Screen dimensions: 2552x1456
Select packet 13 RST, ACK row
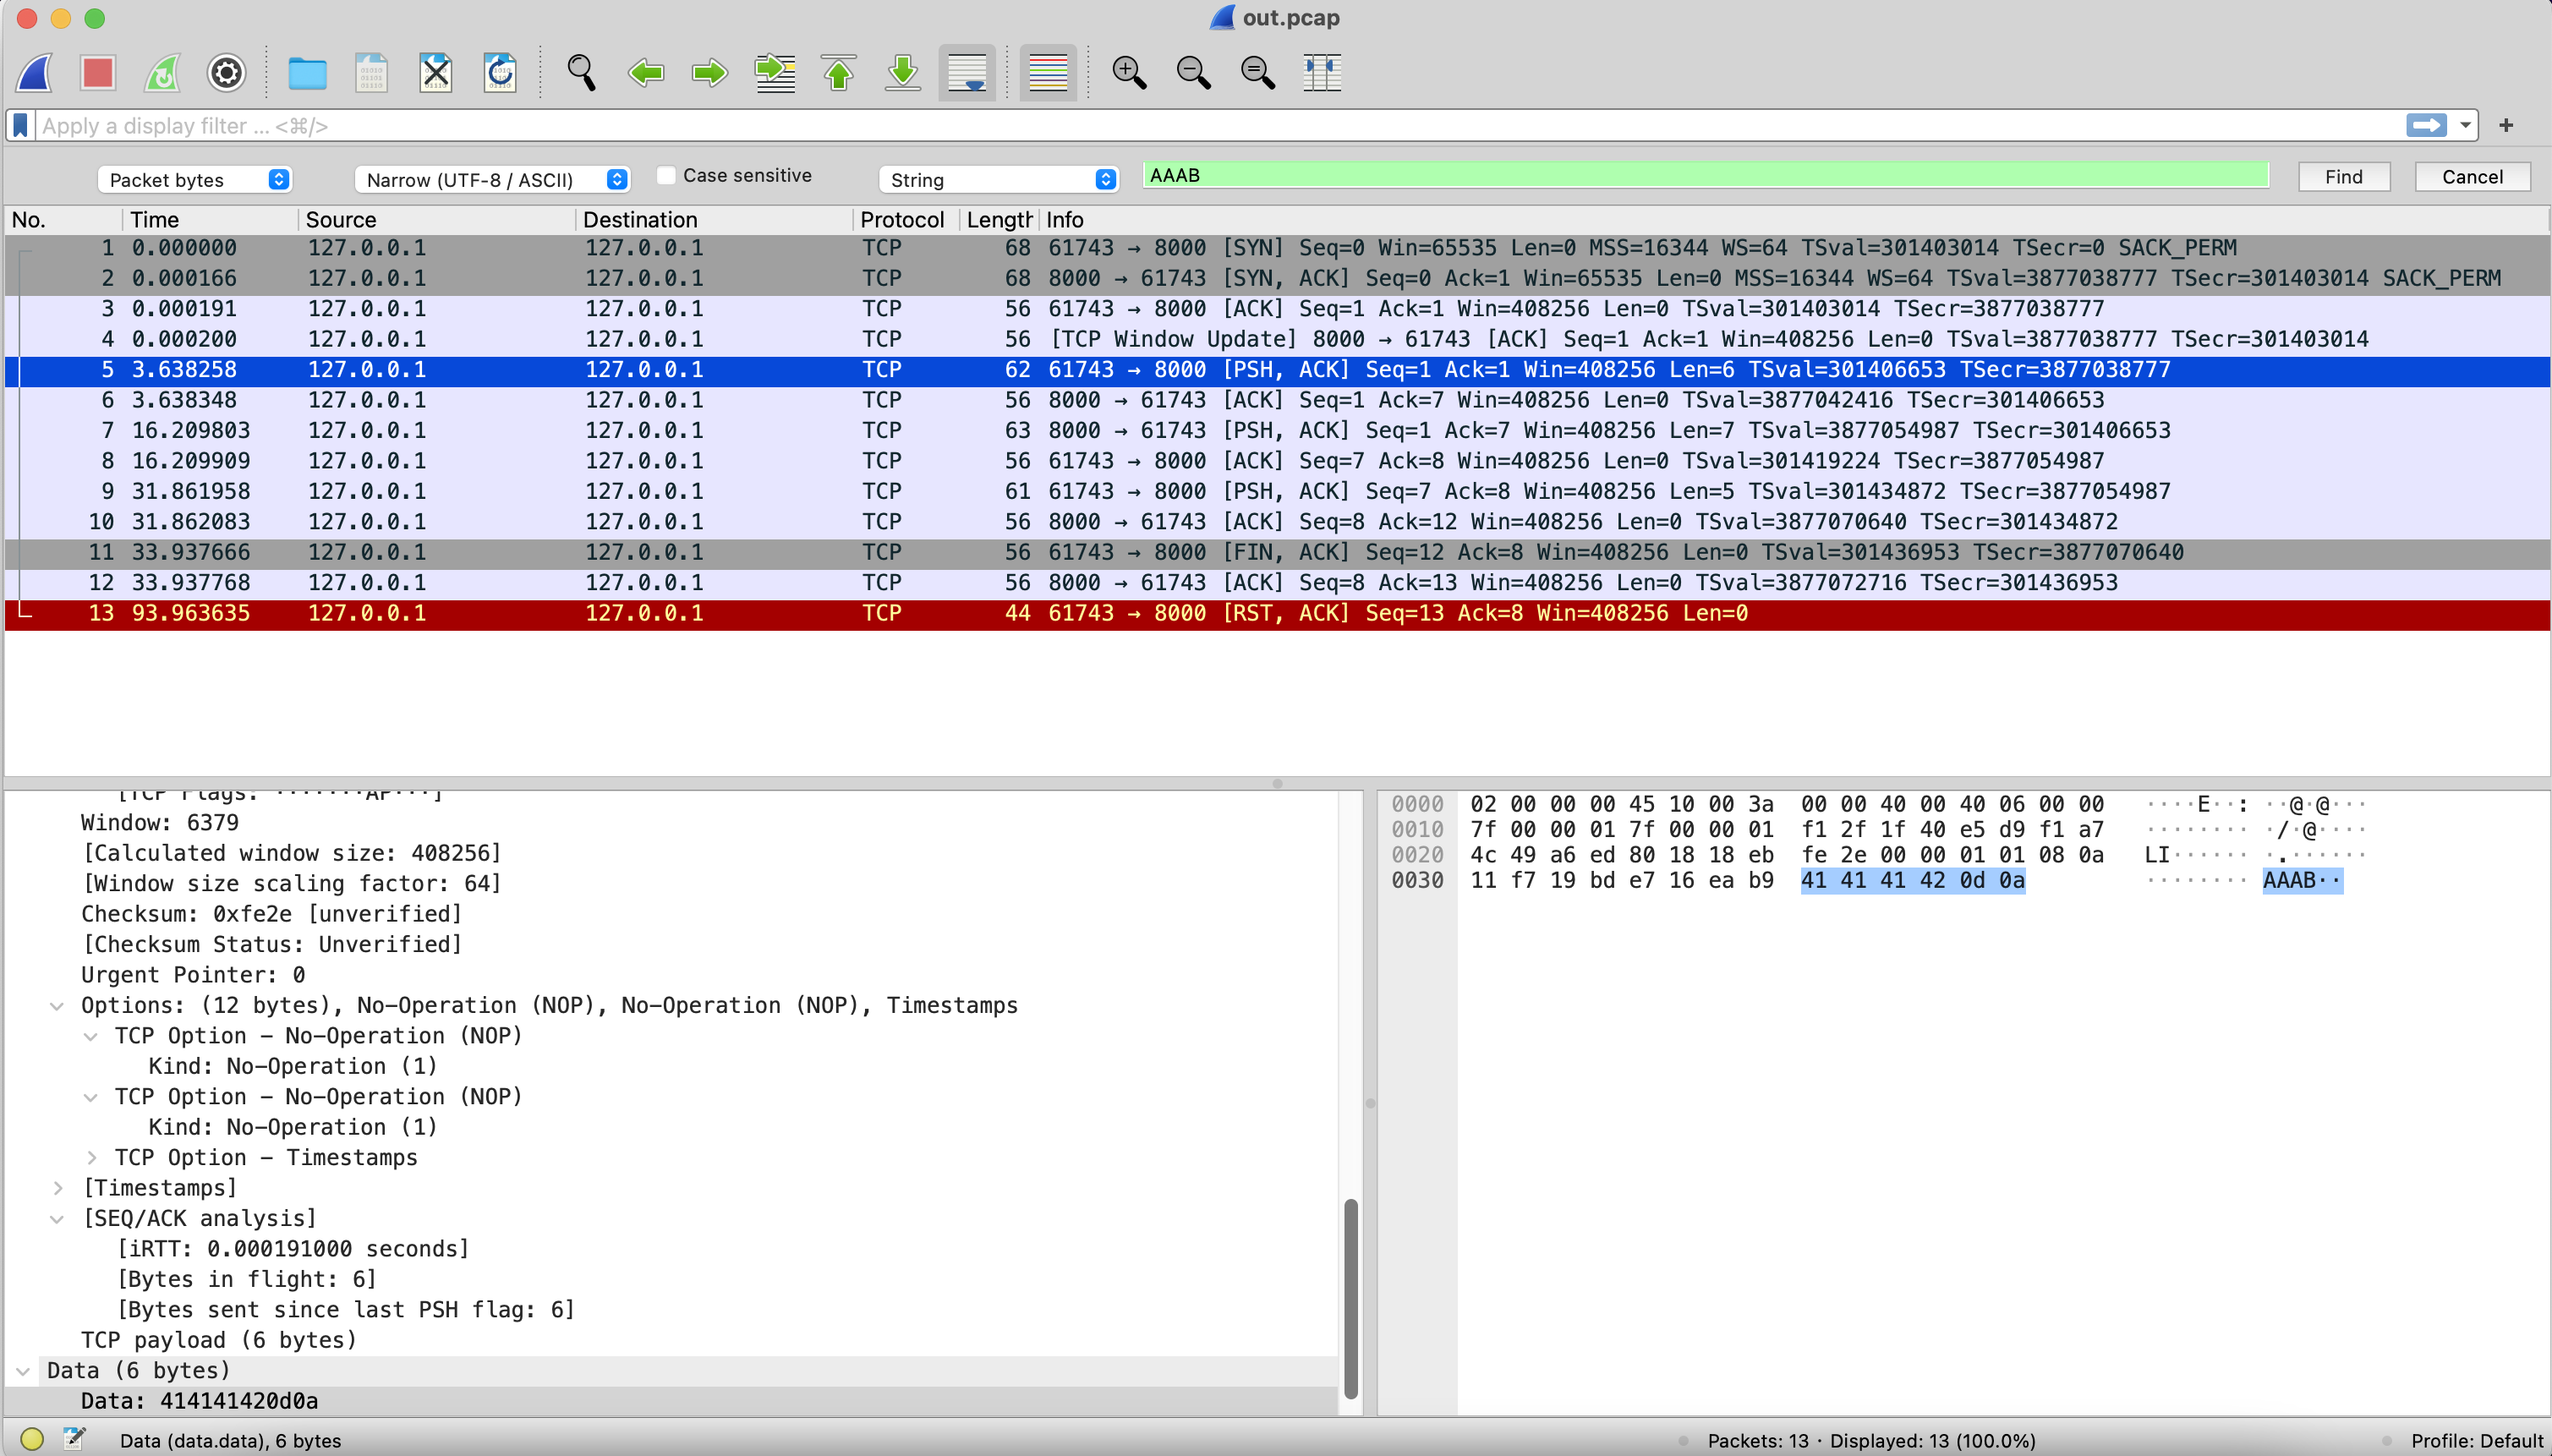[1277, 613]
